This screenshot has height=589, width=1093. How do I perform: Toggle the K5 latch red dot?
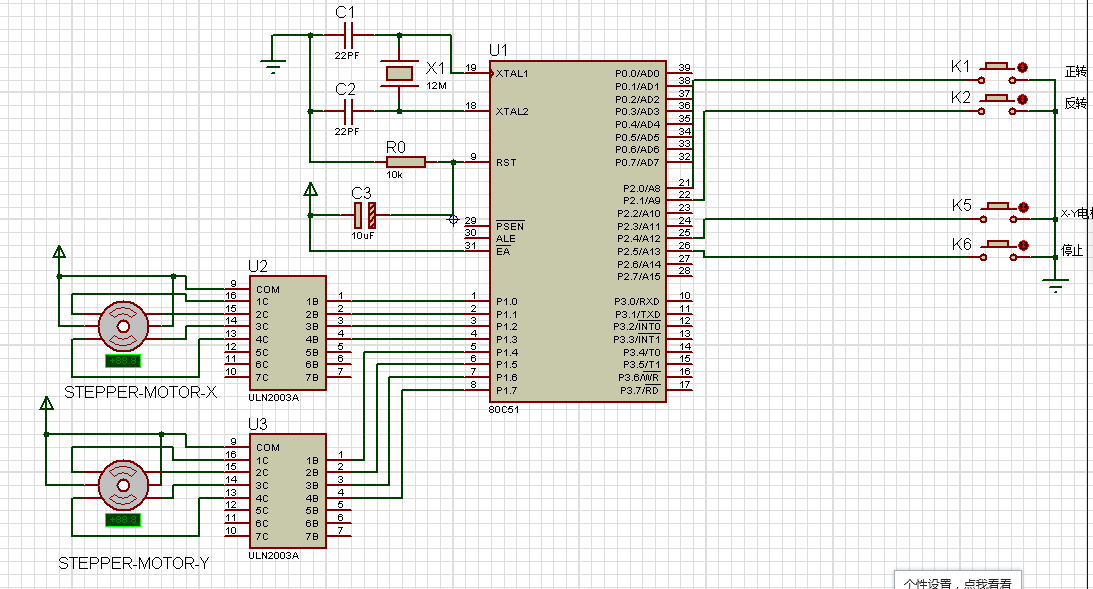(x=1023, y=208)
